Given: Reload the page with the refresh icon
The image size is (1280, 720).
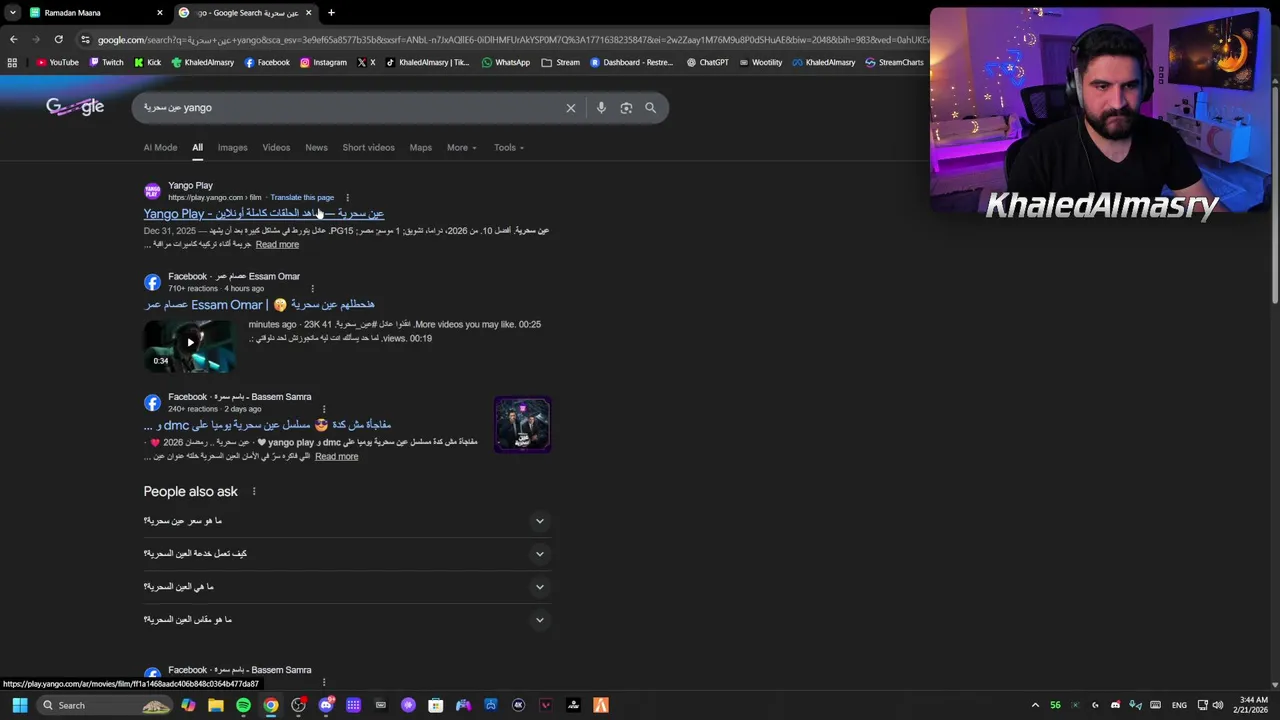Looking at the screenshot, I should 59,39.
